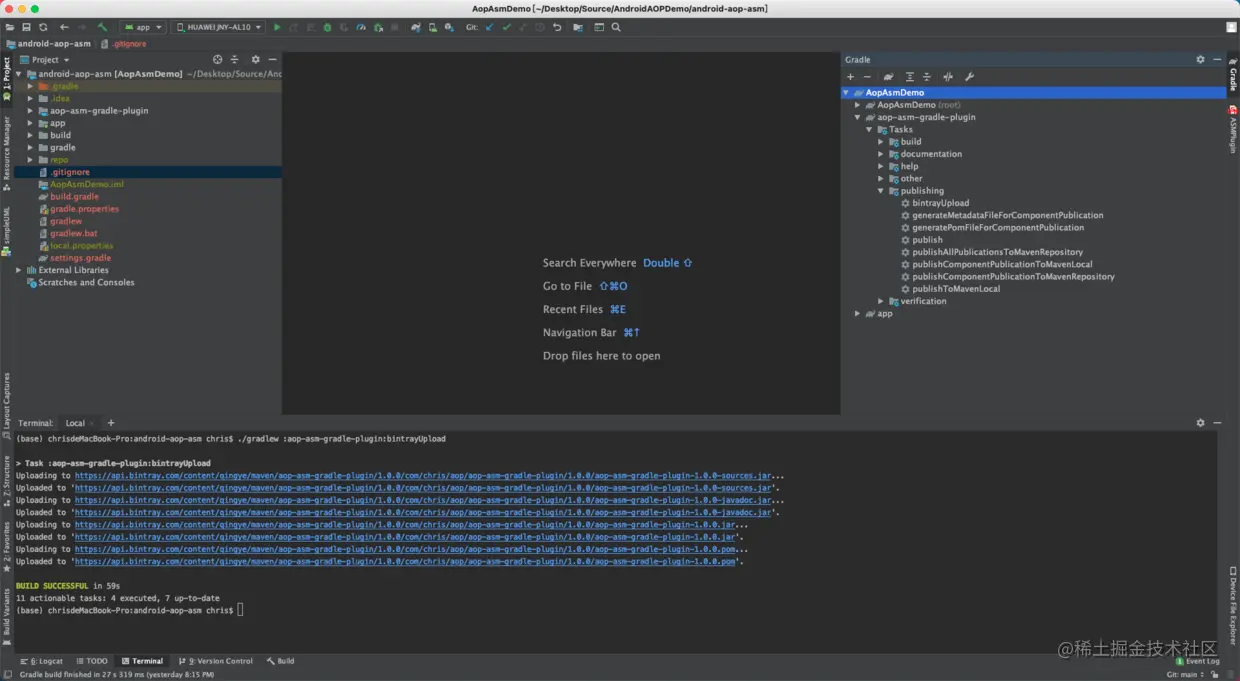Expand the app node in Gradle panel

[x=857, y=313]
